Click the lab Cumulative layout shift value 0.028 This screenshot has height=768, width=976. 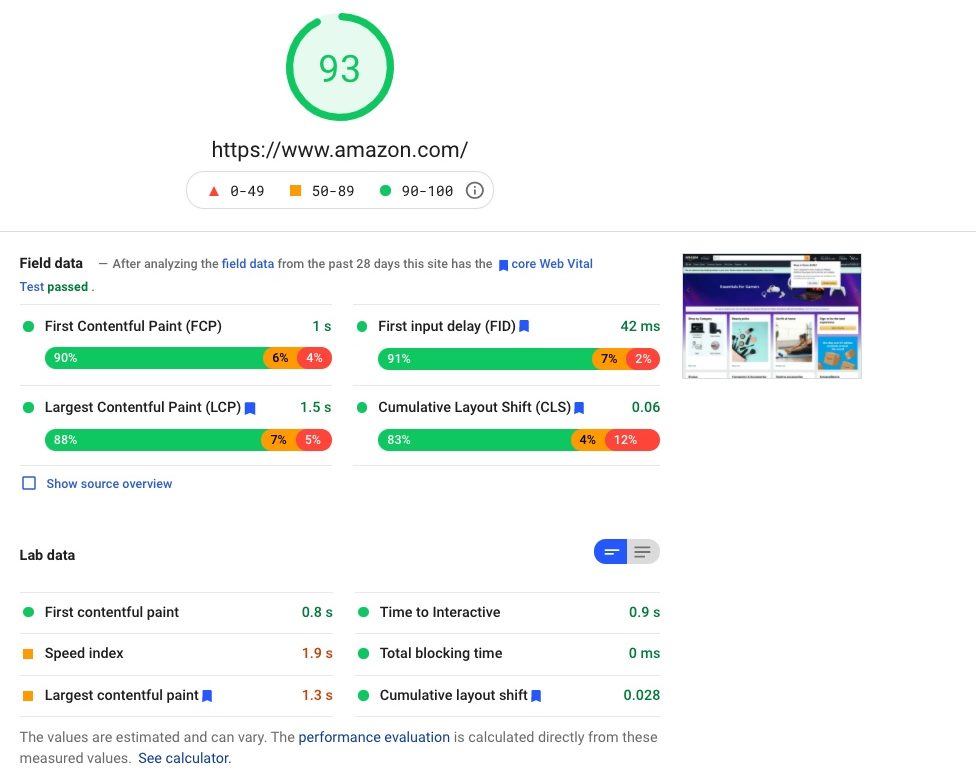[642, 695]
